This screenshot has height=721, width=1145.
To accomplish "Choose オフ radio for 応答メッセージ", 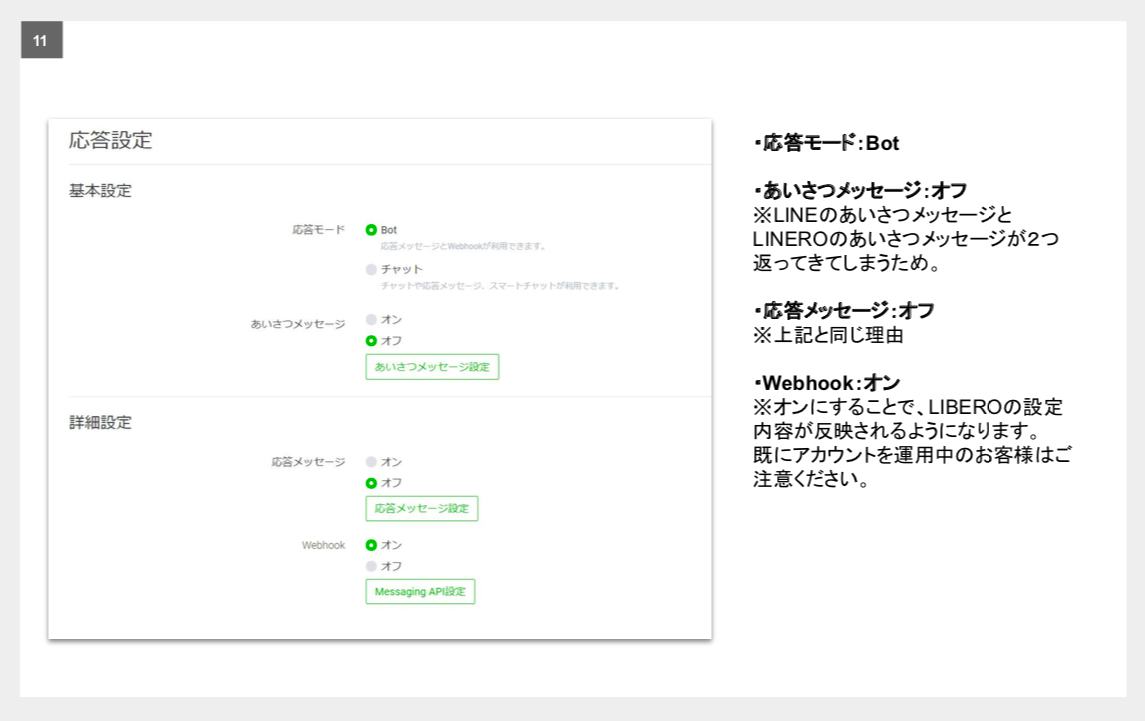I will pos(371,483).
